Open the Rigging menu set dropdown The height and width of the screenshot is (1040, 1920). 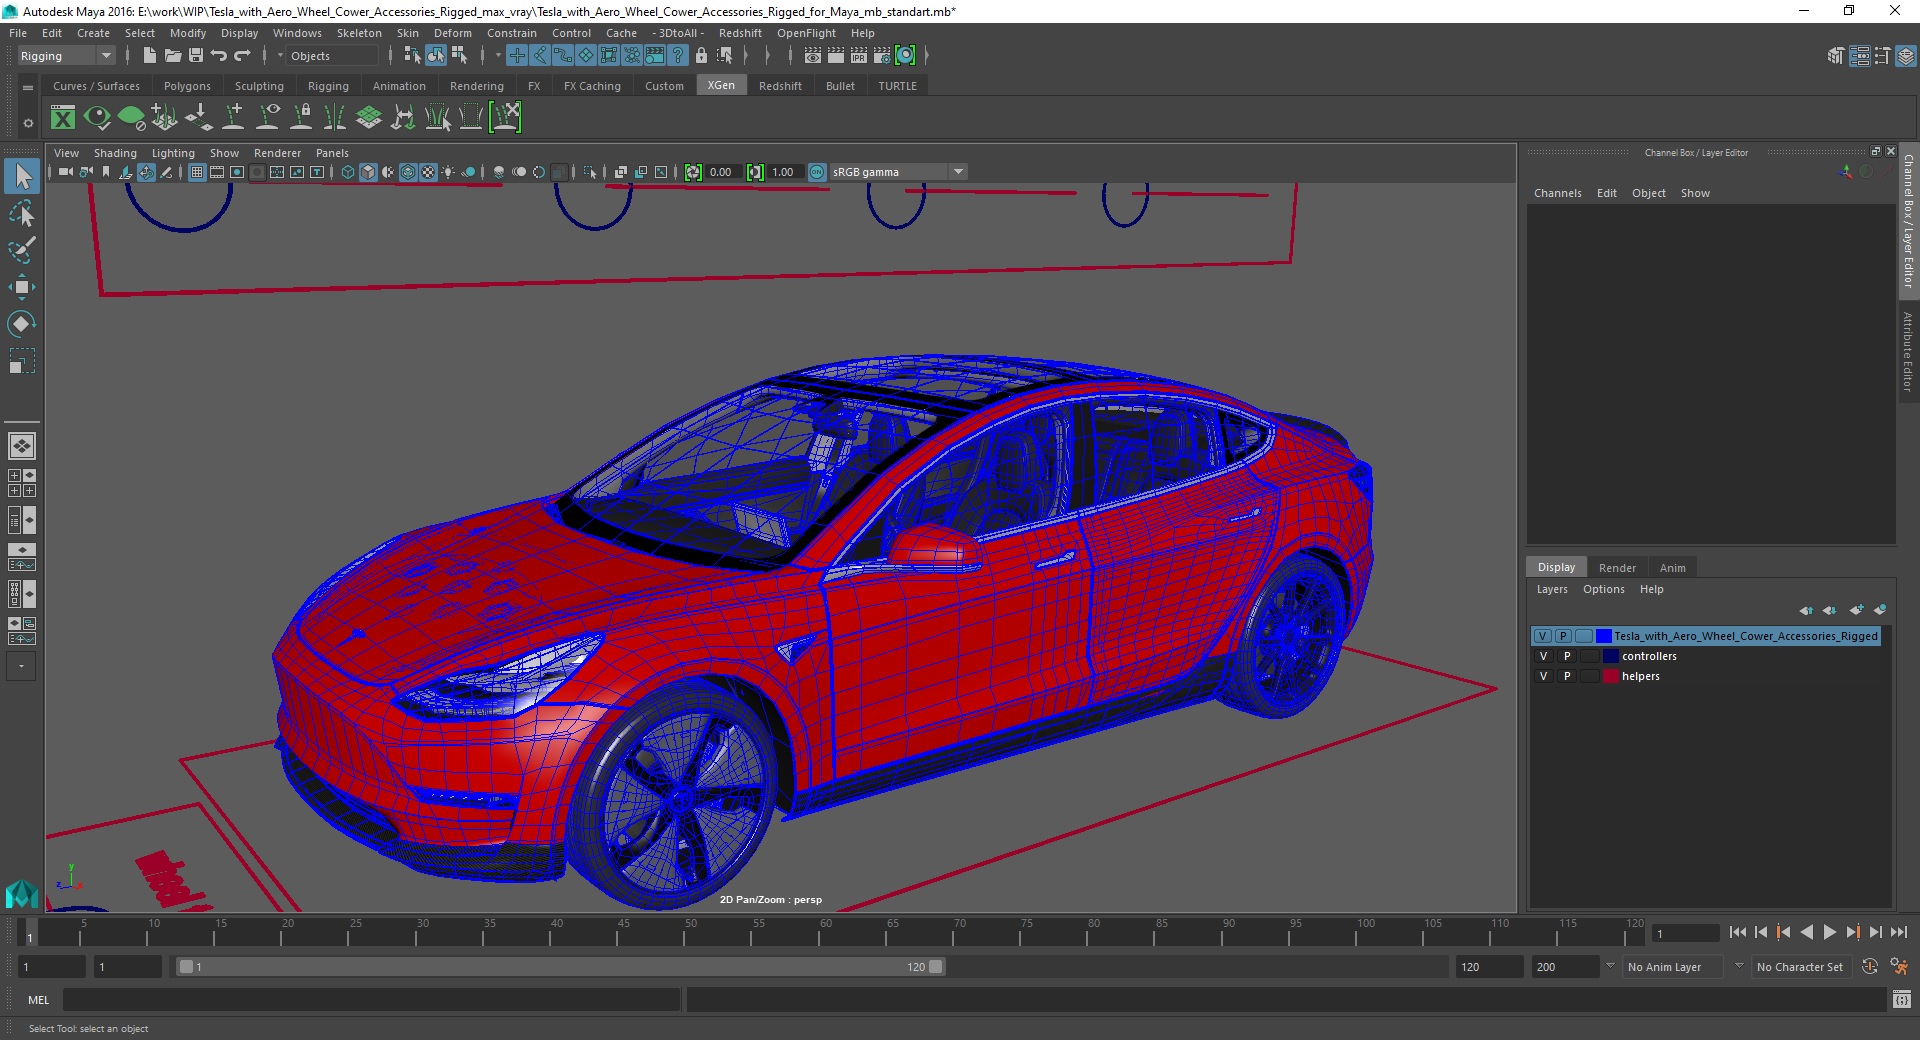pyautogui.click(x=66, y=56)
